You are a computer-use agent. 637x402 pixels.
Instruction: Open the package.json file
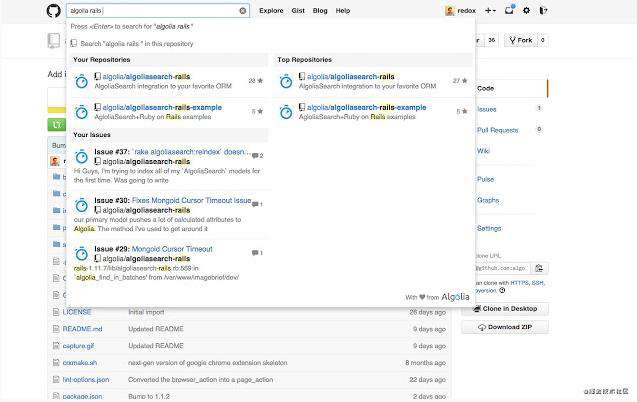[x=82, y=396]
